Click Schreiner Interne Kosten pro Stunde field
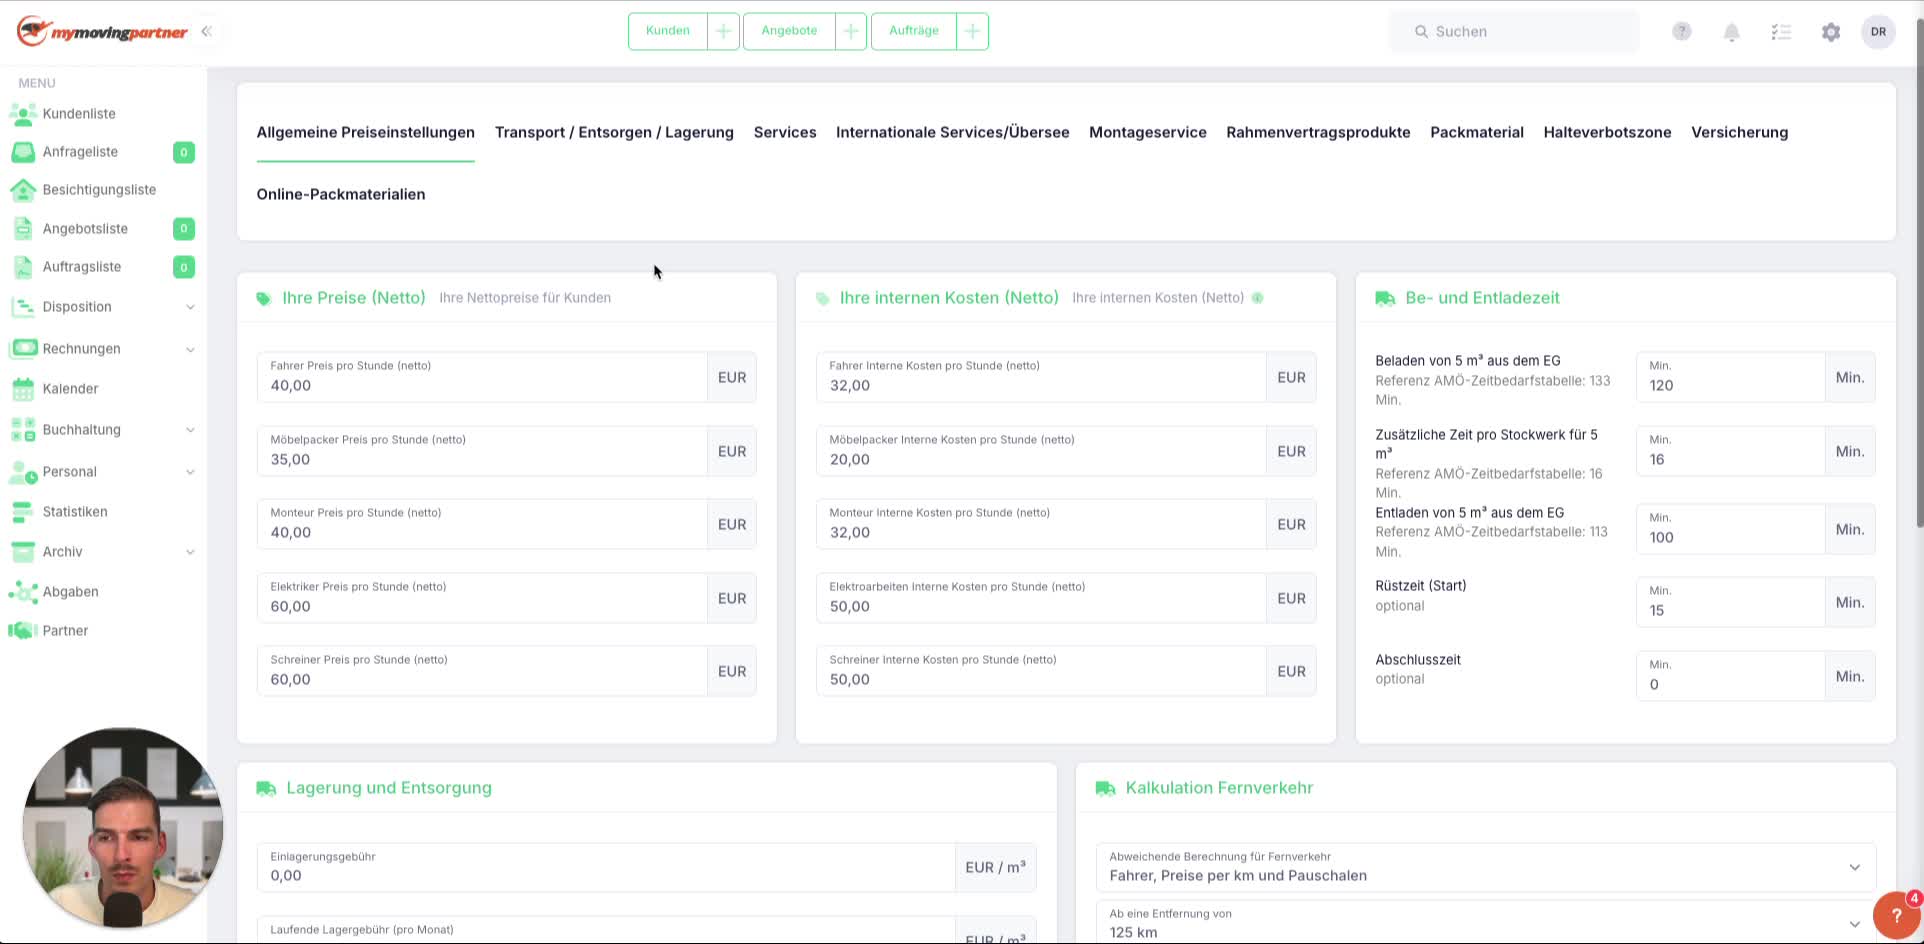1924x944 pixels. [1041, 671]
